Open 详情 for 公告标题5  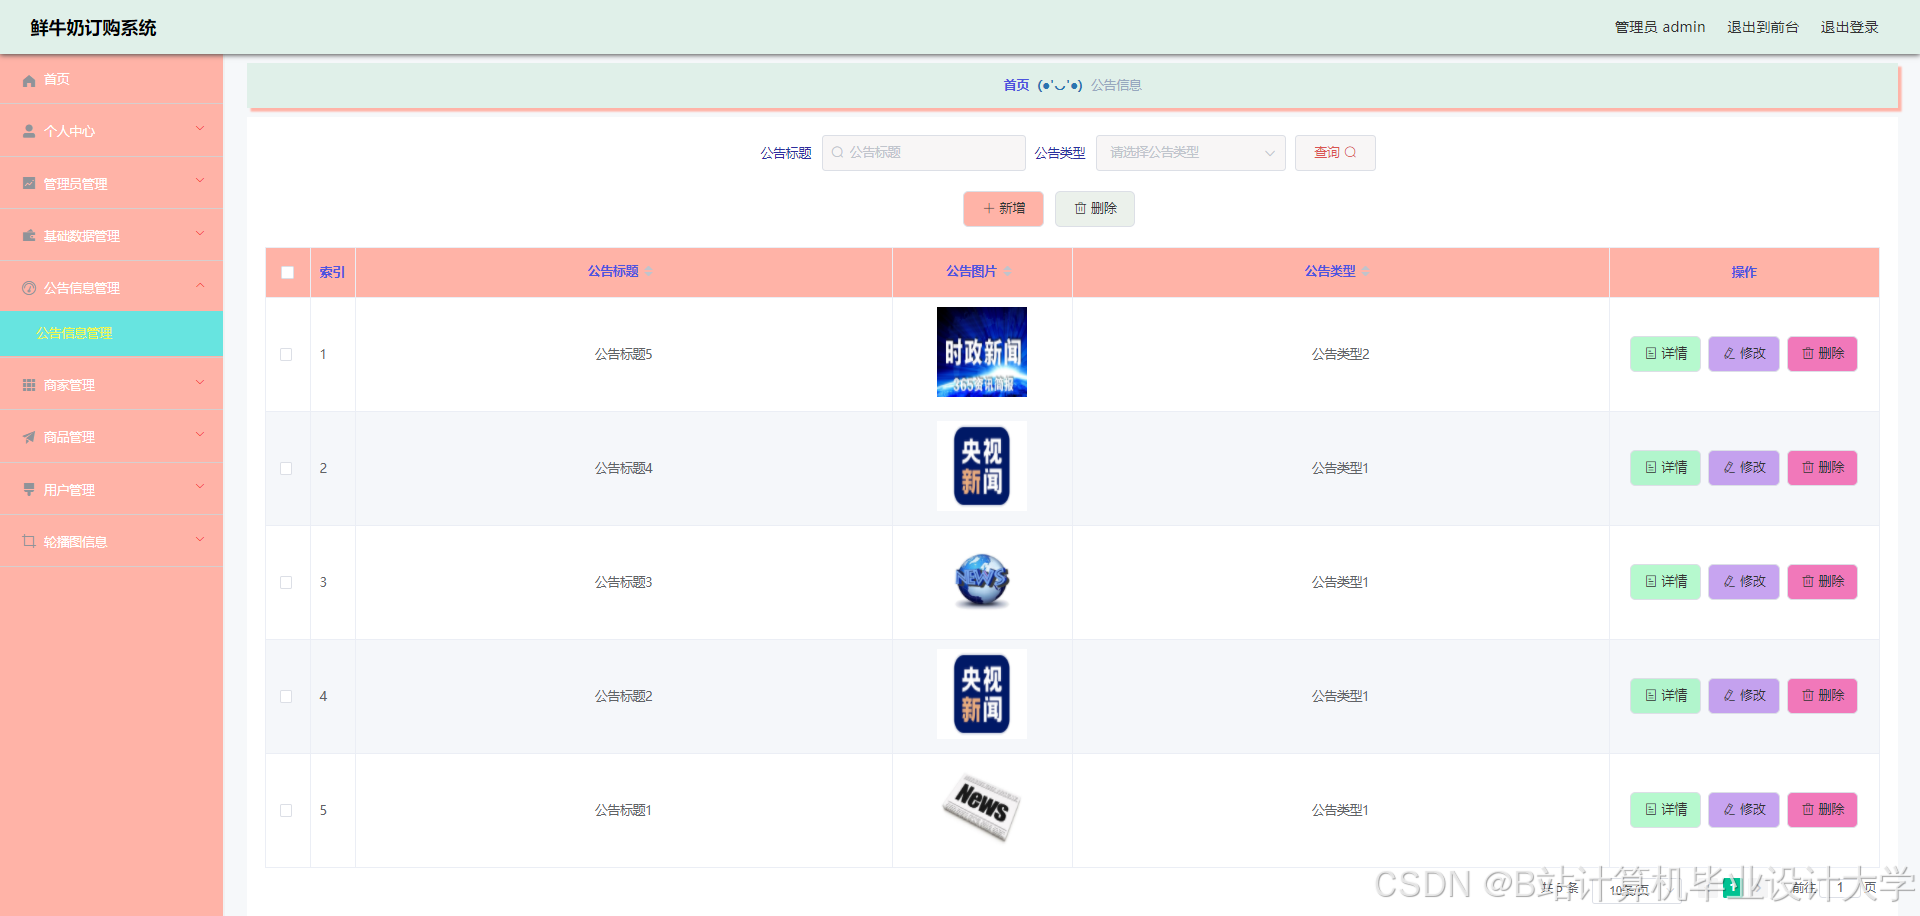click(x=1665, y=354)
